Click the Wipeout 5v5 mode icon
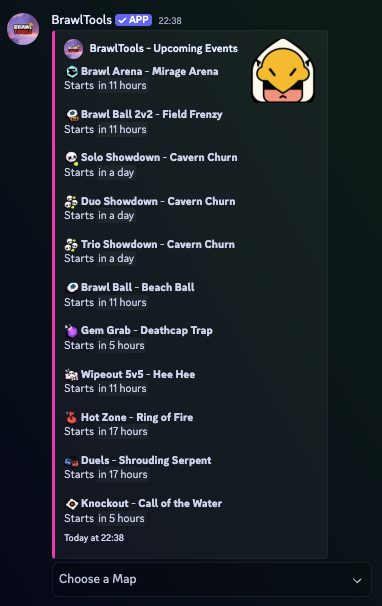 pyautogui.click(x=72, y=374)
